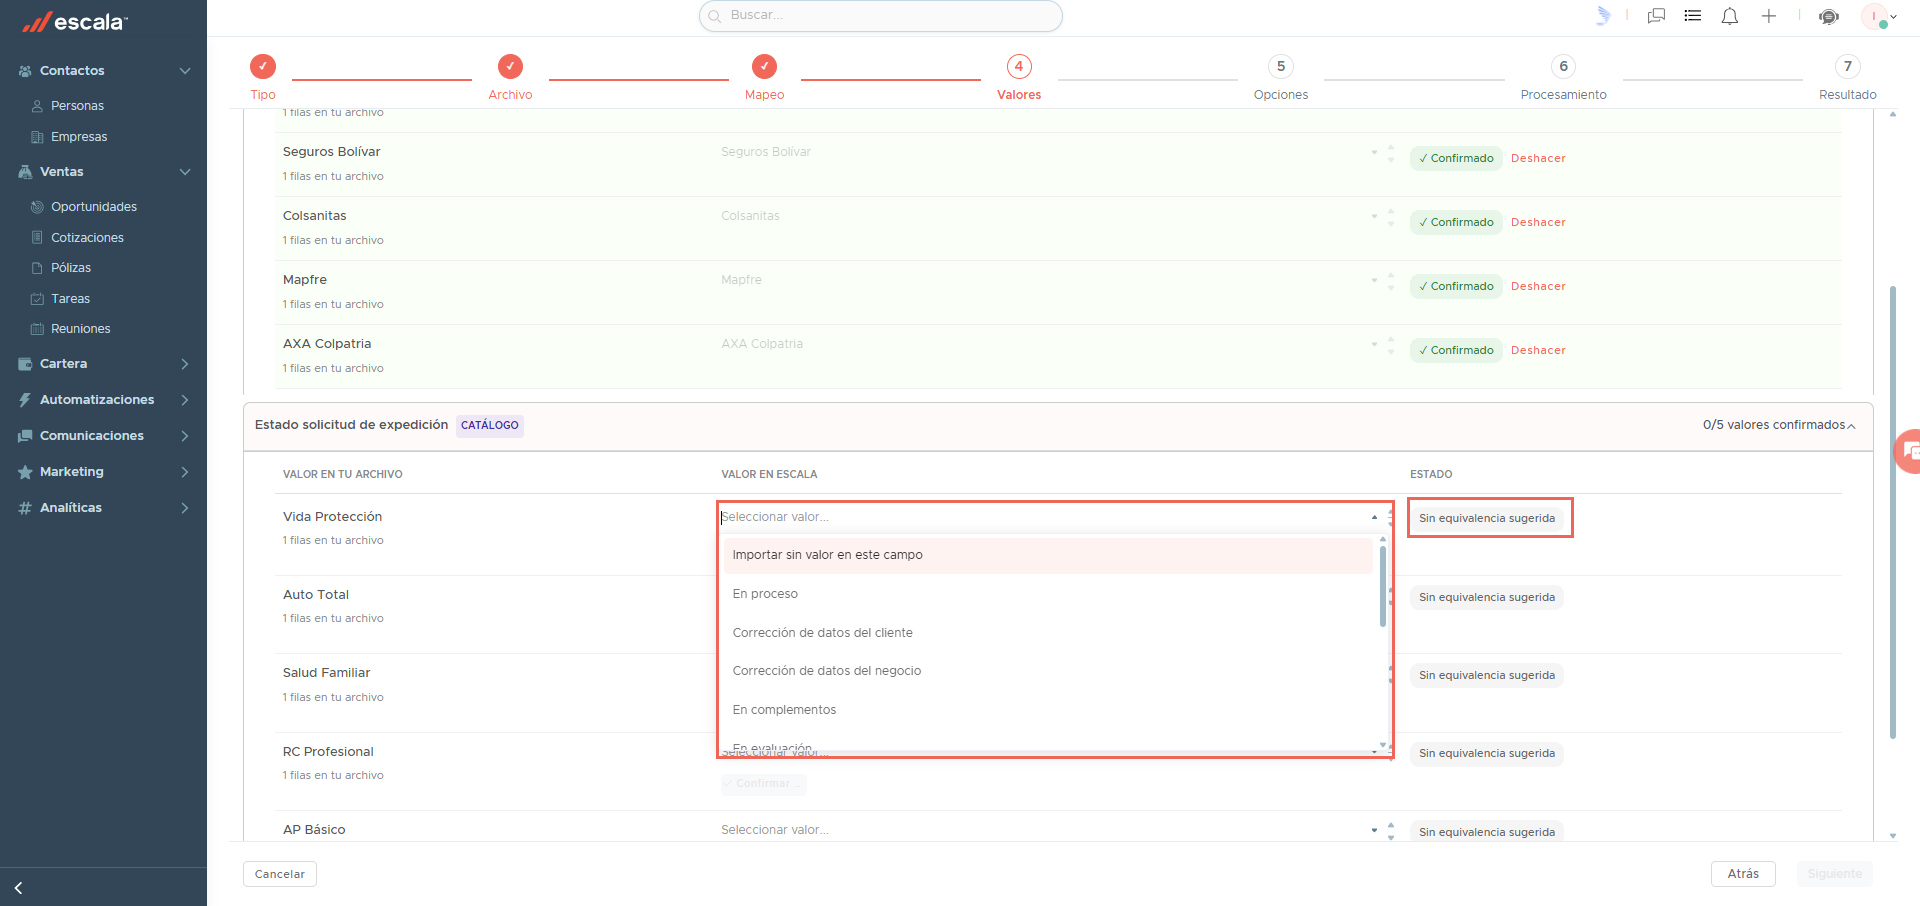Click the plus icon to create new
The width and height of the screenshot is (1920, 906).
[1769, 16]
